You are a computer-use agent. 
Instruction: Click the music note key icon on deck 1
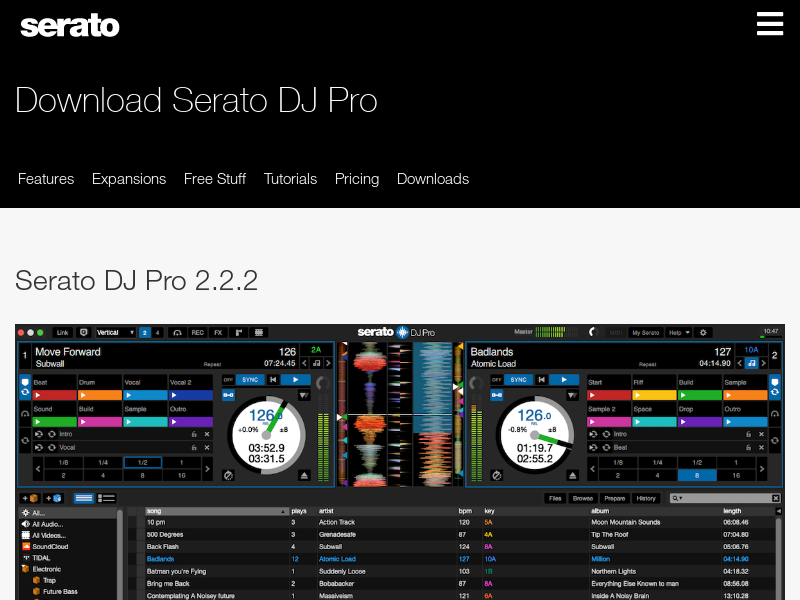[x=316, y=363]
